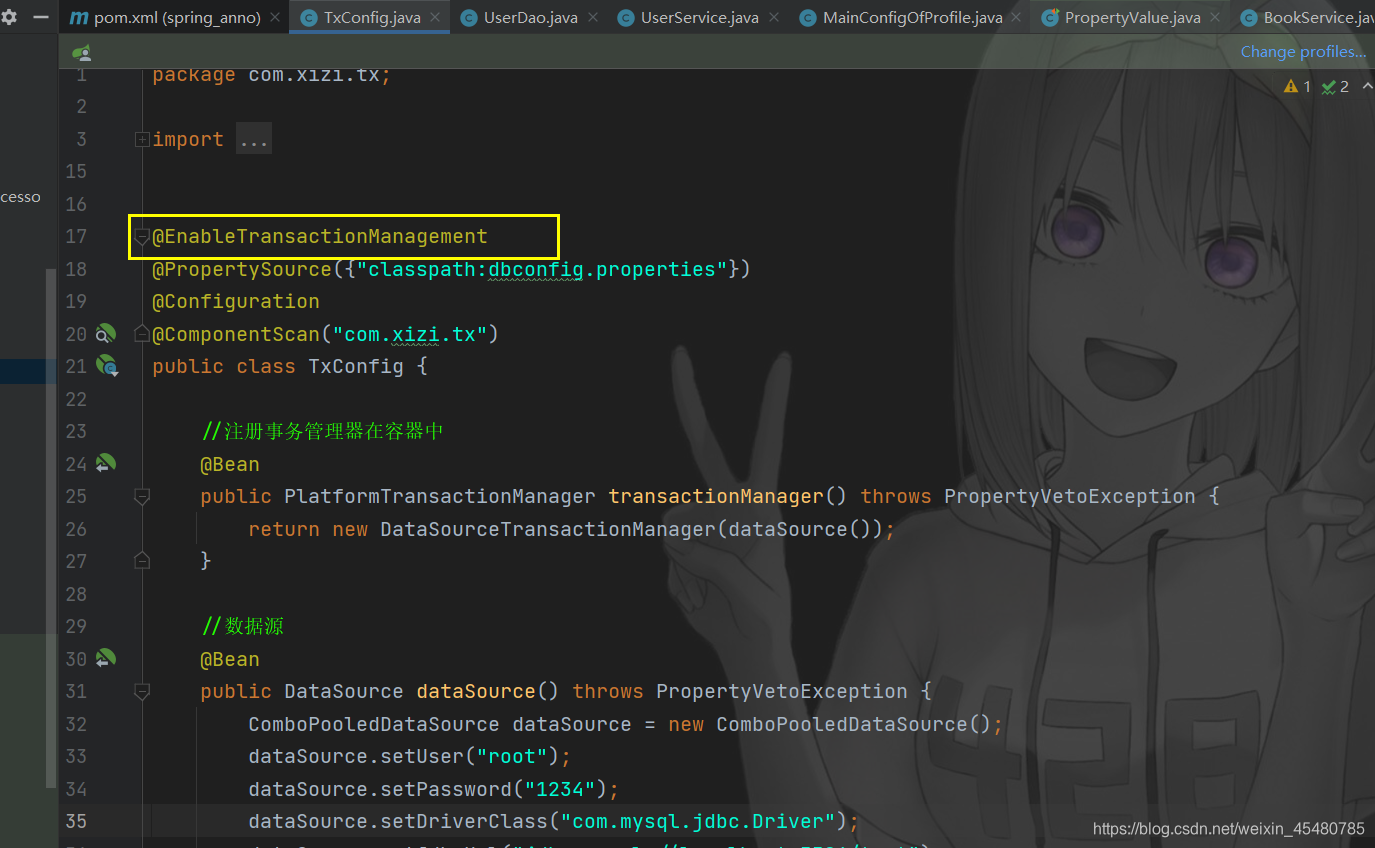This screenshot has width=1375, height=848.
Task: Collapse annotations fold marker on line 17
Action: tap(142, 236)
